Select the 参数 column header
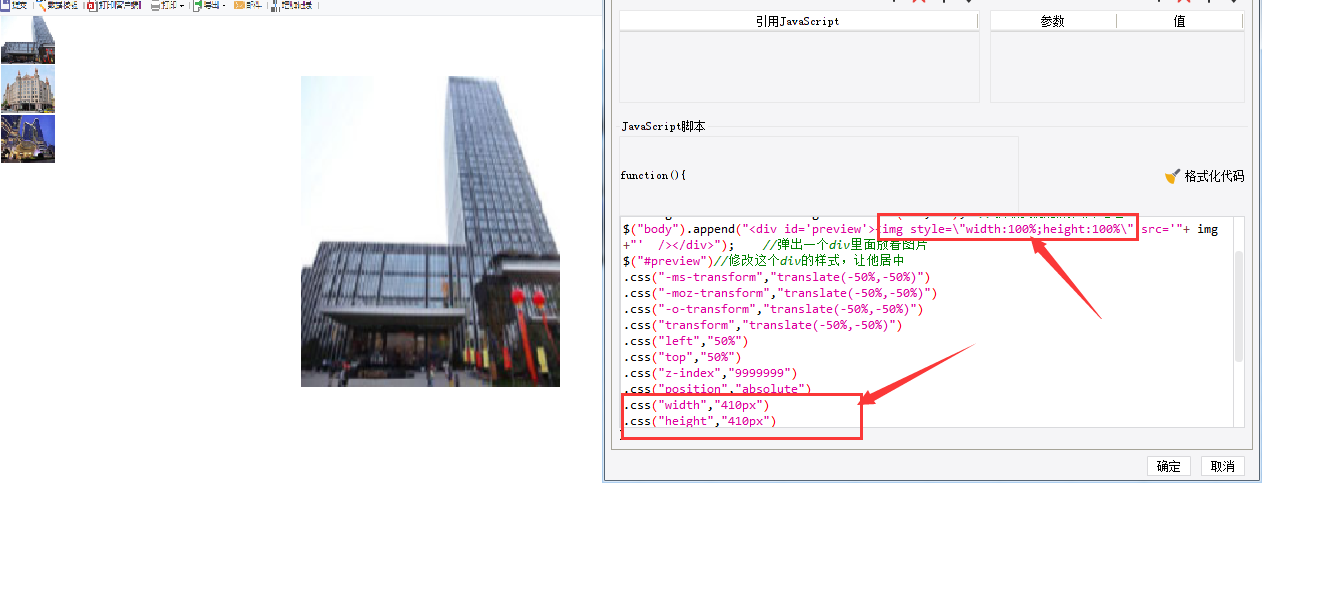 click(1053, 21)
